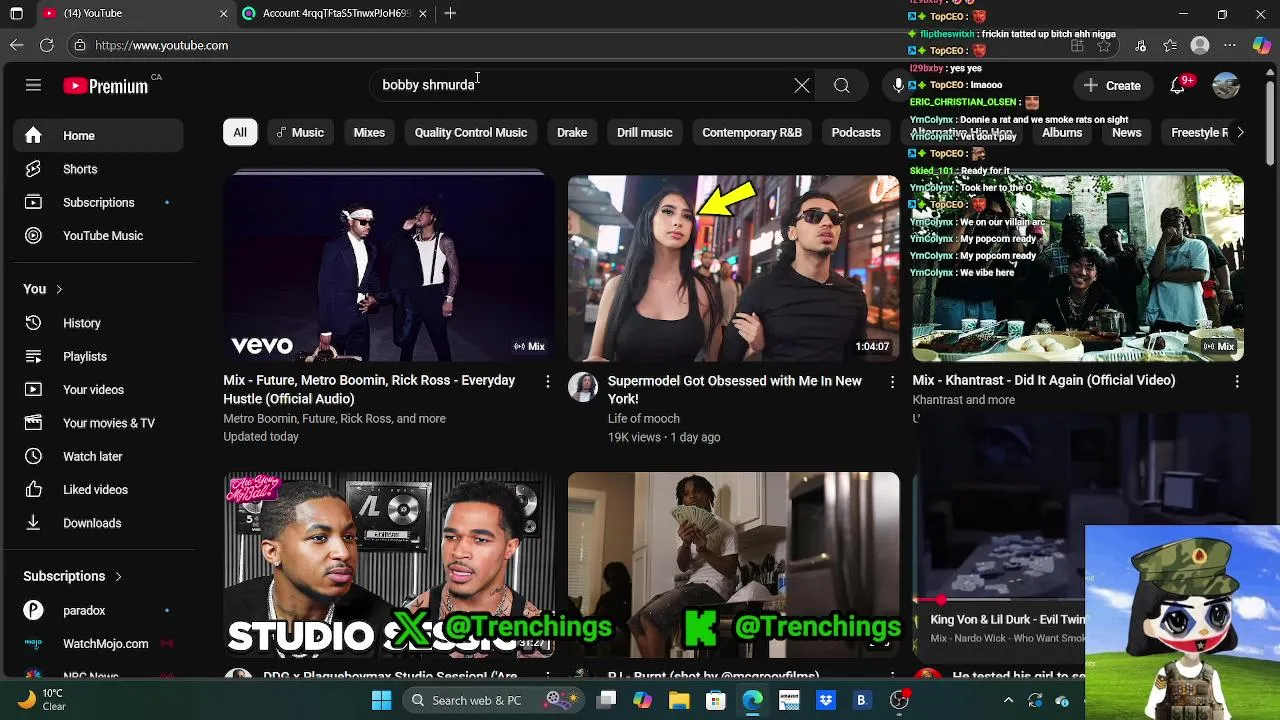Screen dimensions: 1280x720
Task: Go back with the browser back arrow
Action: (17, 45)
